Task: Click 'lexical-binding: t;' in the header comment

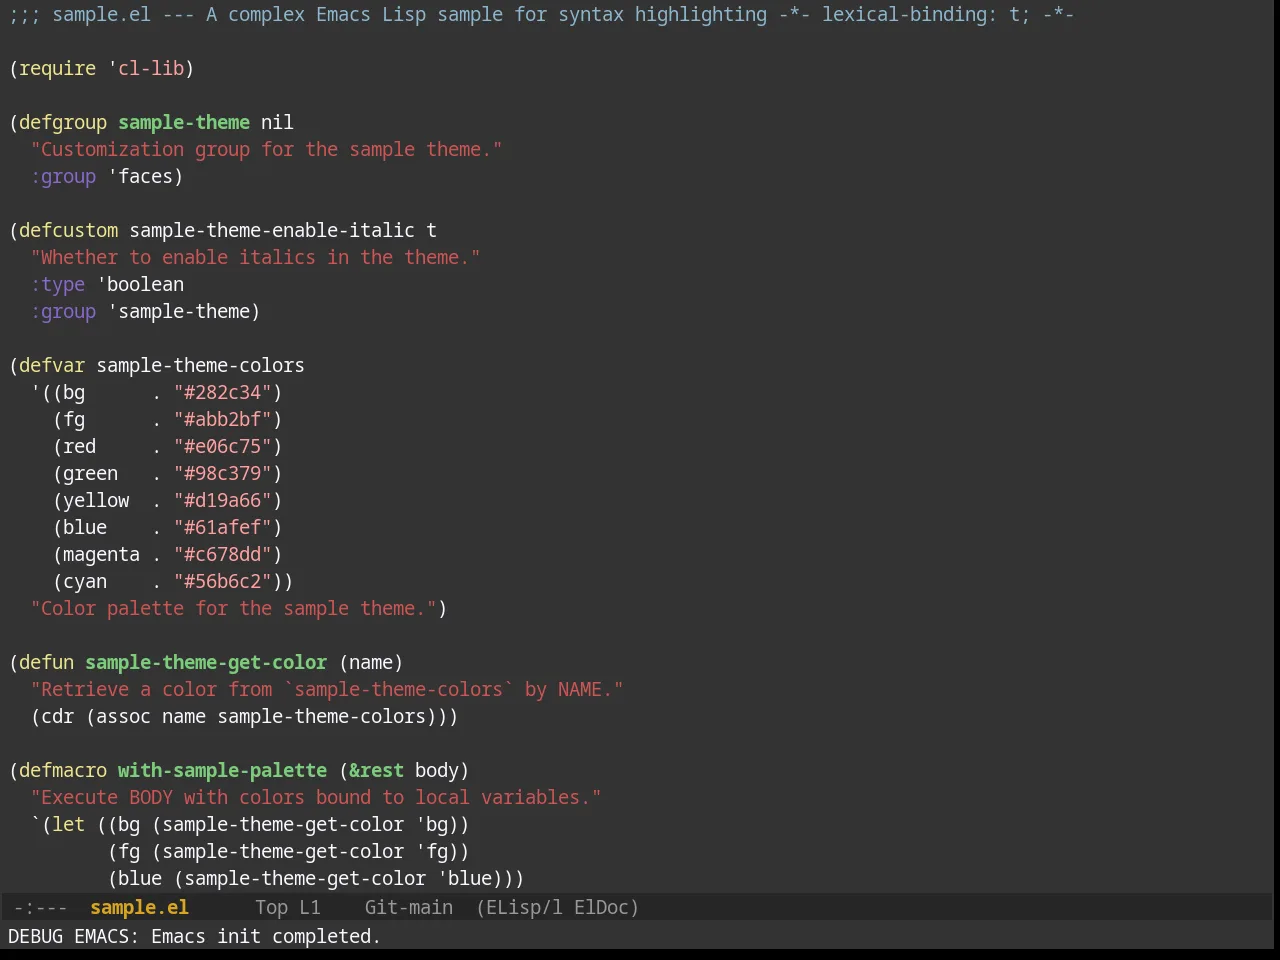Action: (926, 14)
